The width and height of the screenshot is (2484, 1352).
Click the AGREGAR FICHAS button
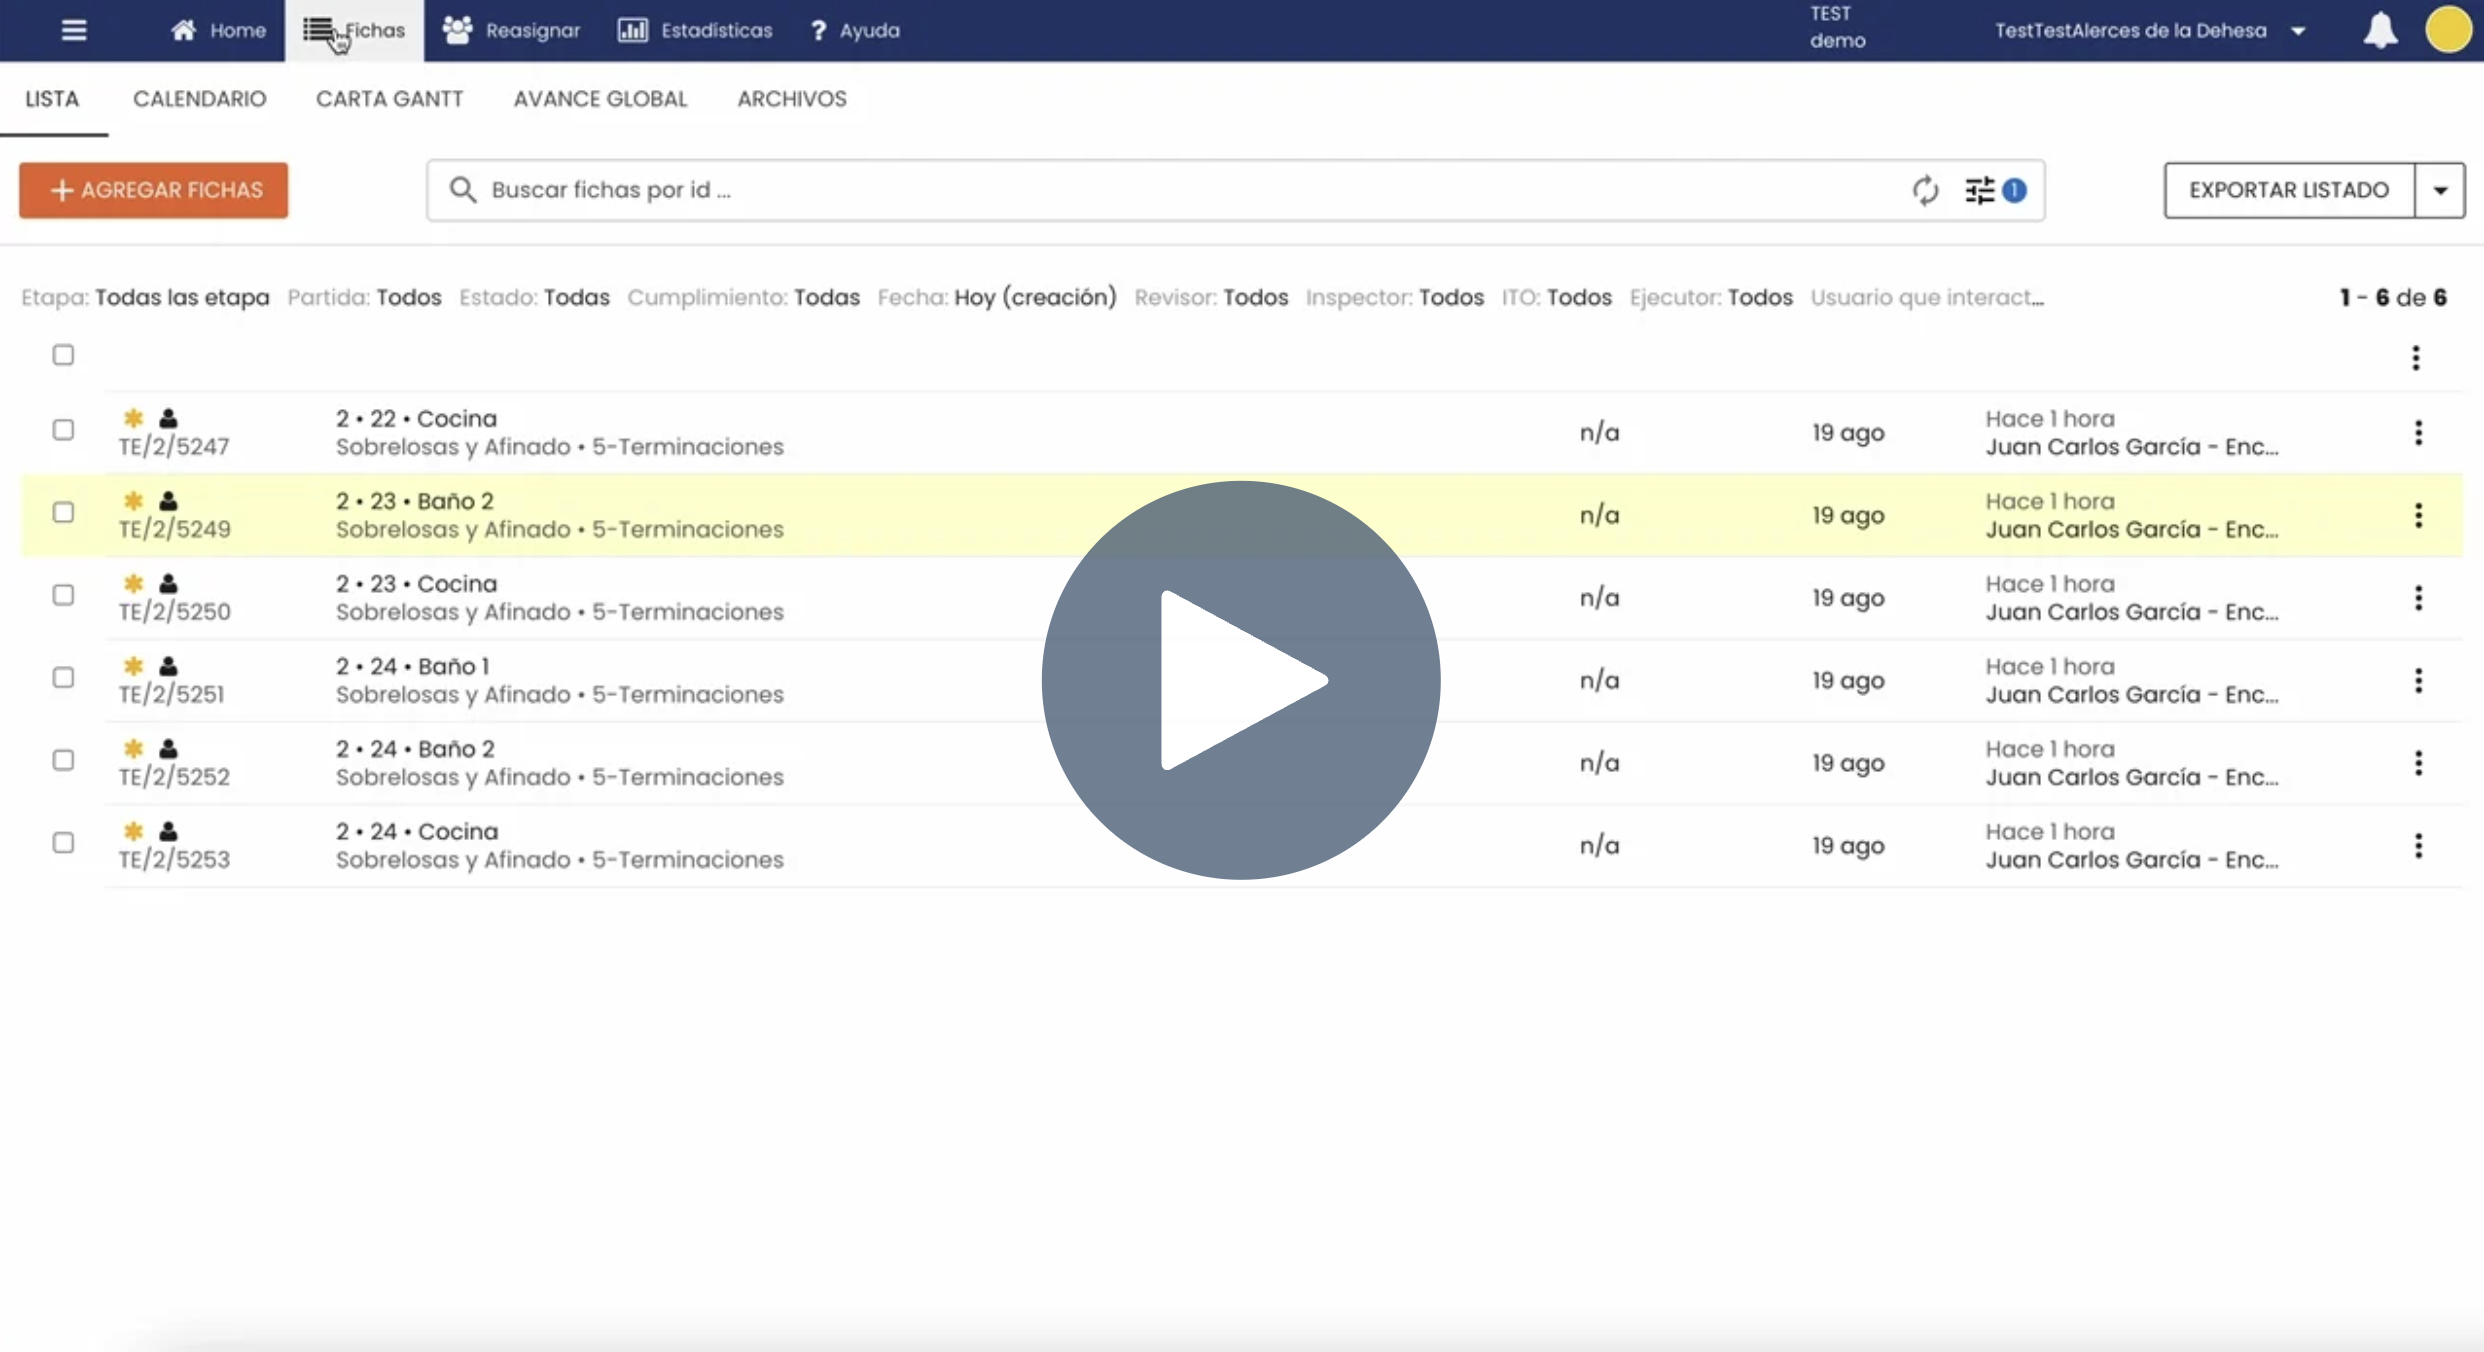(153, 190)
